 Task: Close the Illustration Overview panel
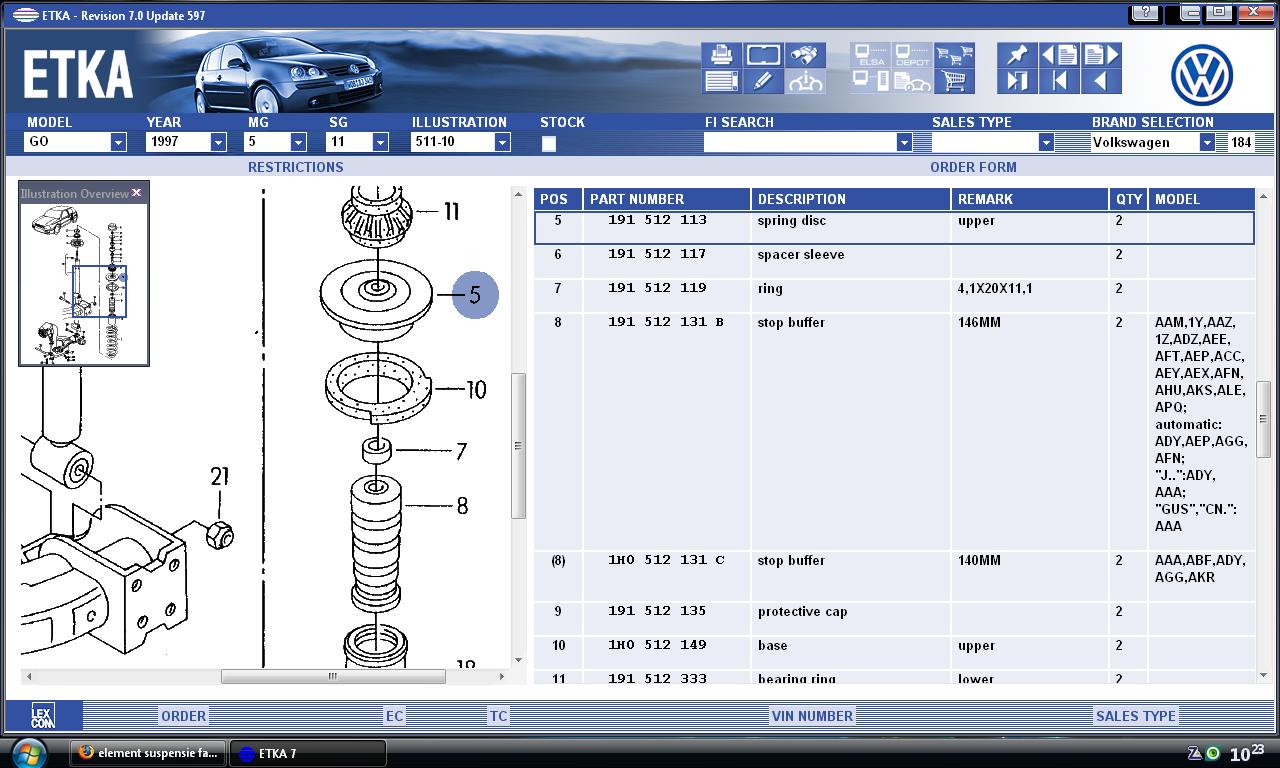point(136,193)
